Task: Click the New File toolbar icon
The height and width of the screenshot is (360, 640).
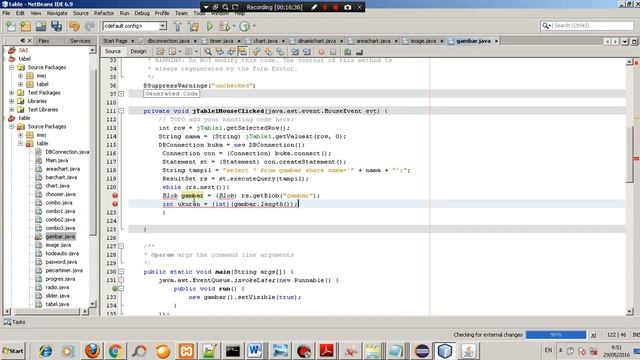Action: click(x=11, y=27)
